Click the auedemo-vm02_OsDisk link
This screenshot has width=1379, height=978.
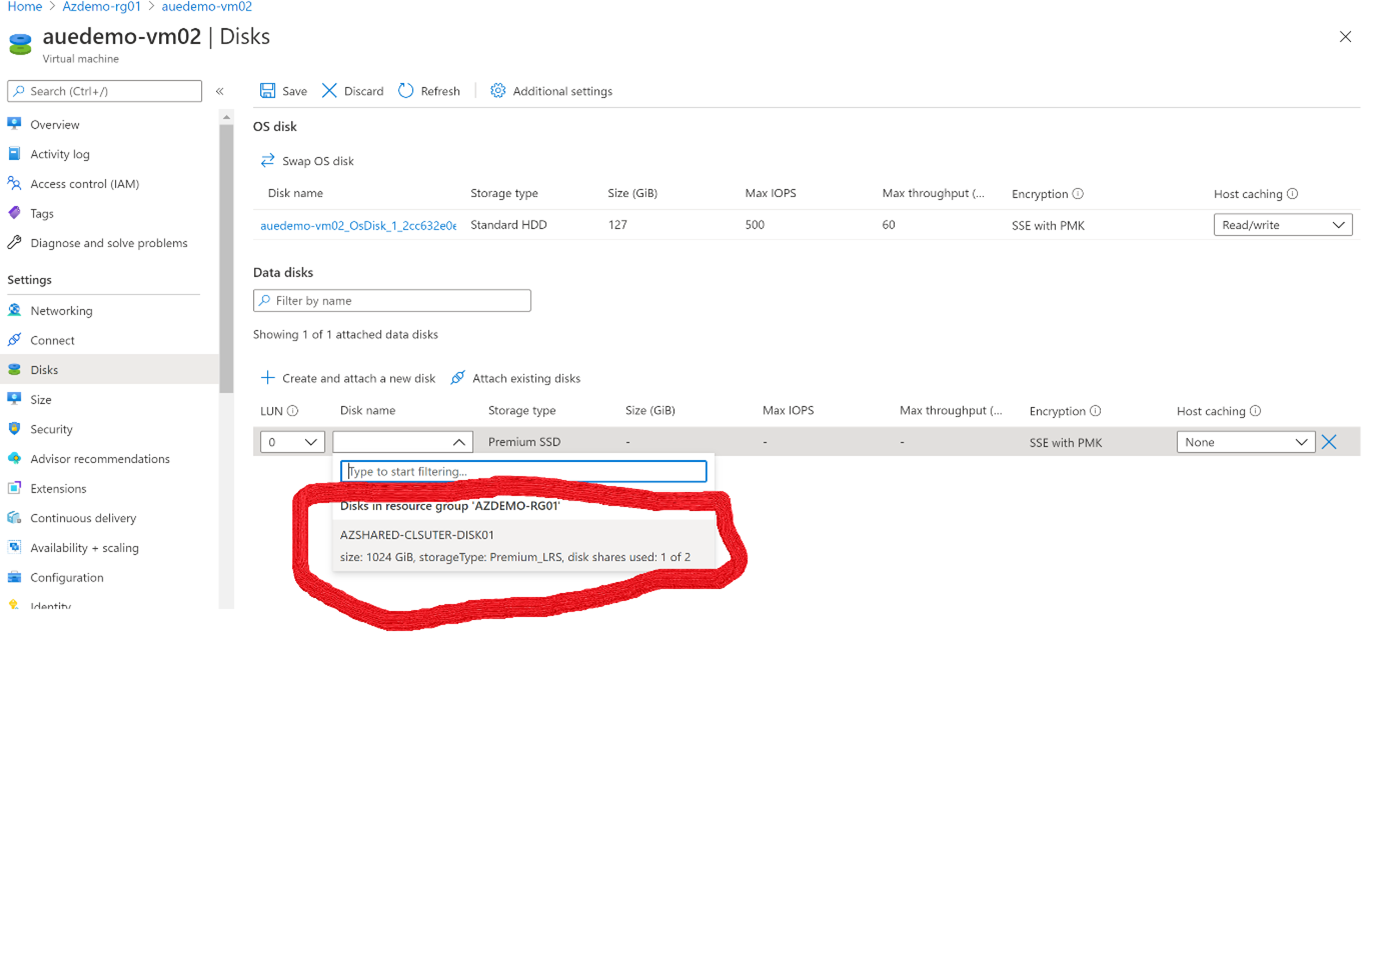click(x=357, y=225)
